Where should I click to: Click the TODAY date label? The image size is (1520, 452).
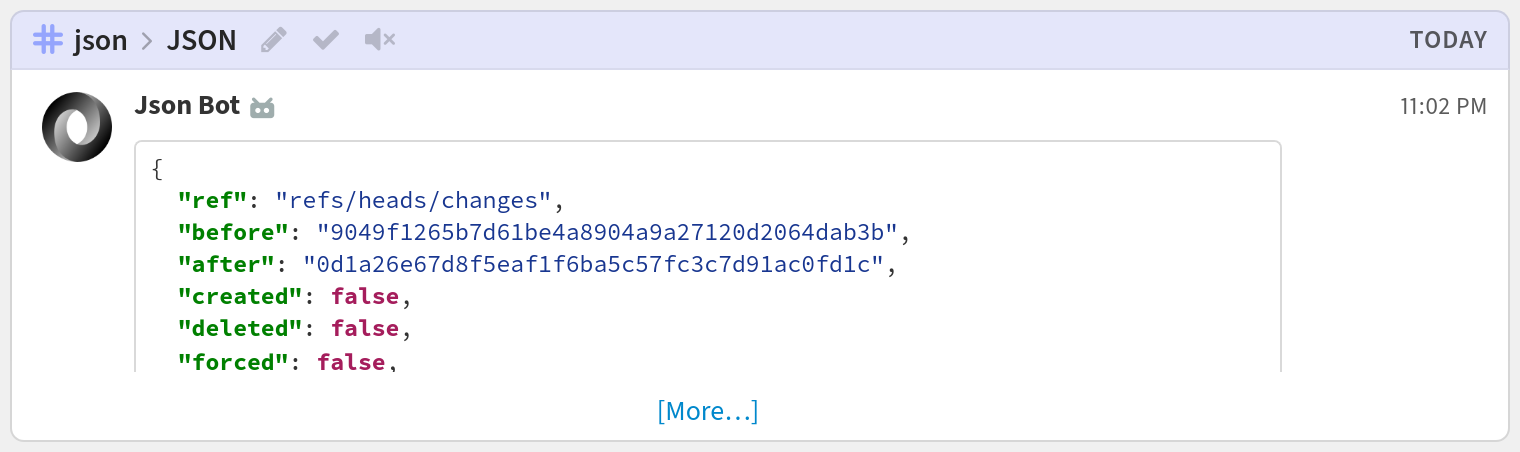pyautogui.click(x=1448, y=40)
